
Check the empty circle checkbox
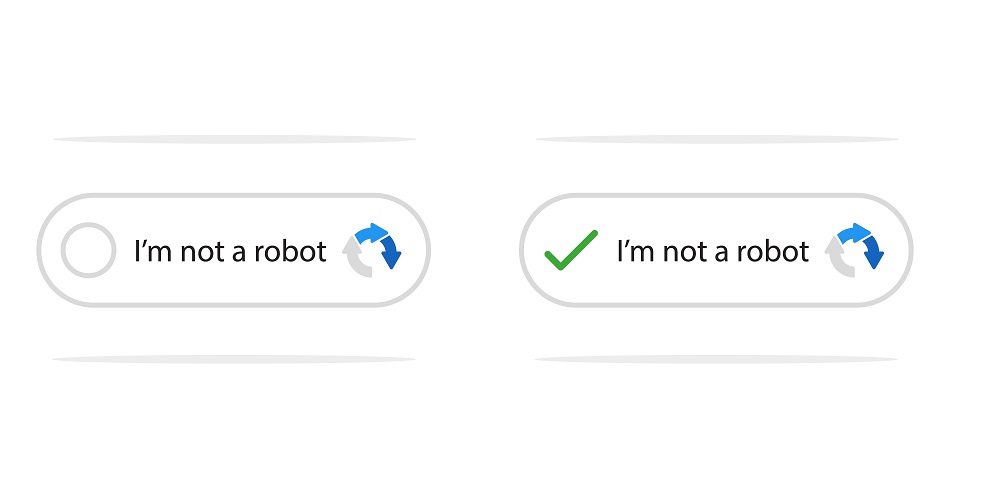click(89, 250)
